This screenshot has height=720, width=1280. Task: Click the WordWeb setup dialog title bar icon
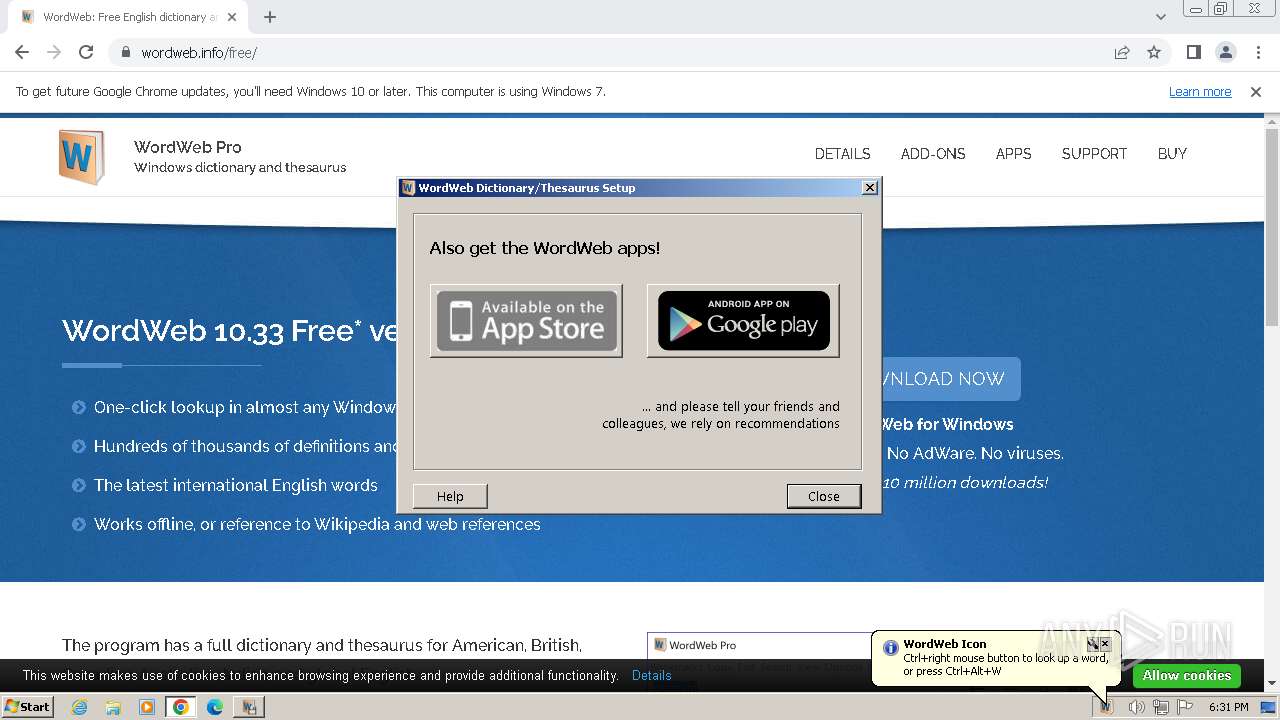point(408,187)
